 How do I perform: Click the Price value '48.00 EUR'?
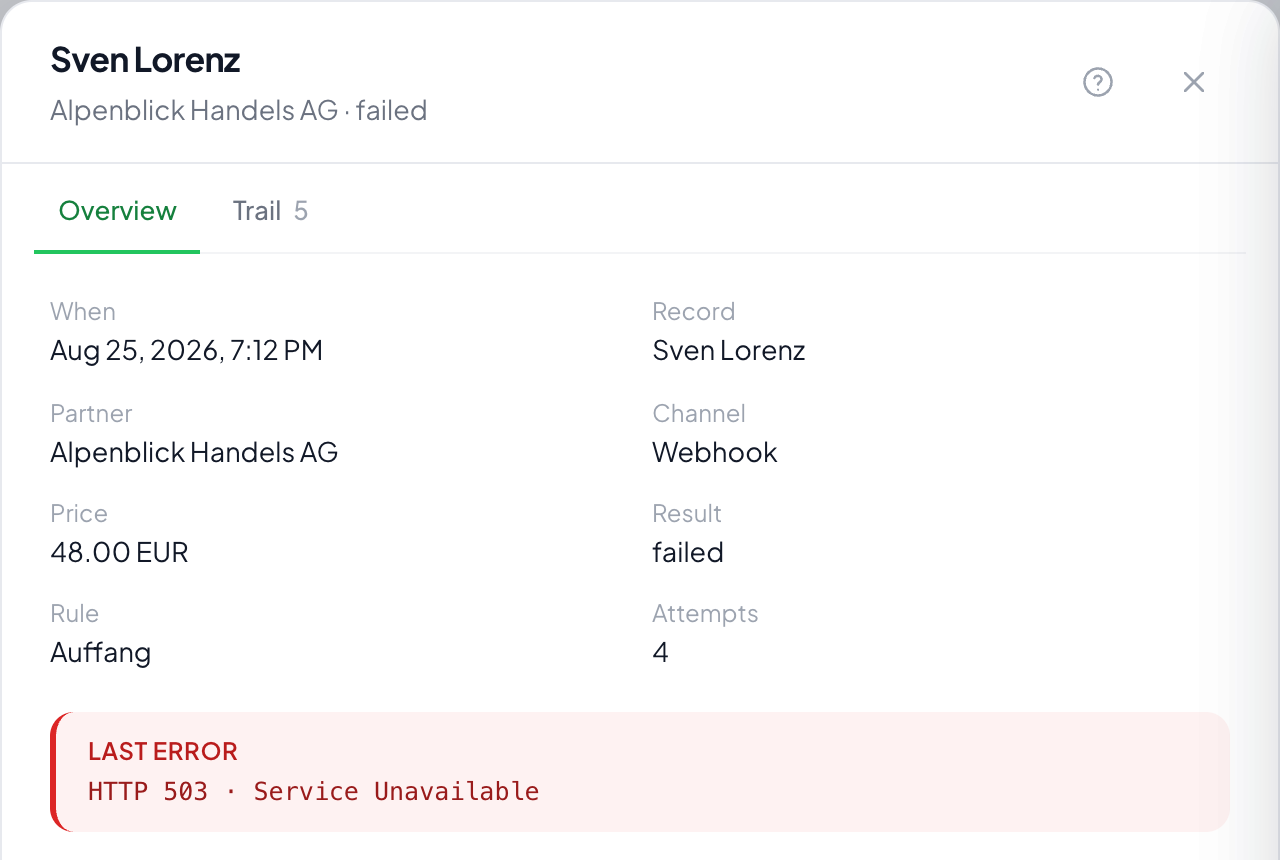click(x=119, y=553)
